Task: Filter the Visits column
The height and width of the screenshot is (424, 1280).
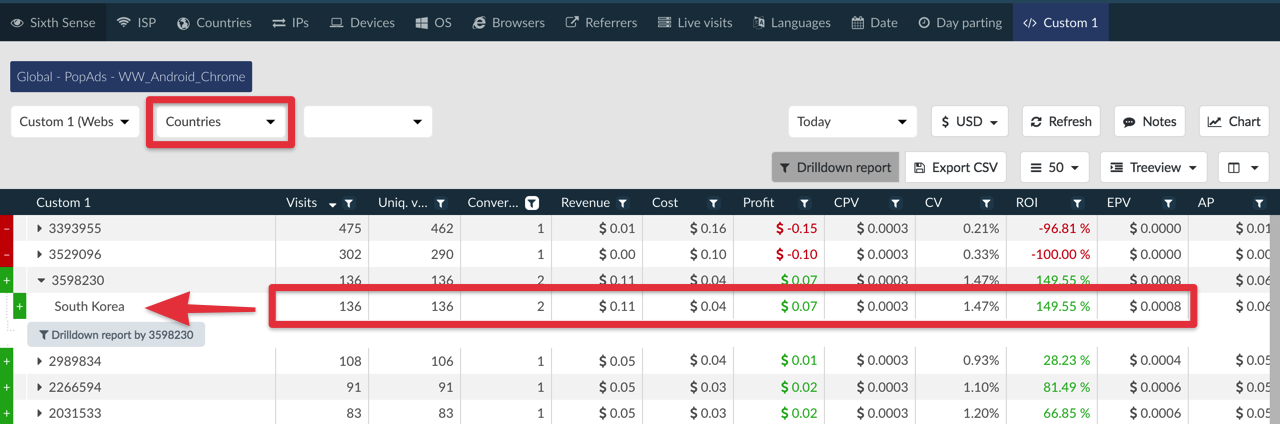Action: (348, 203)
